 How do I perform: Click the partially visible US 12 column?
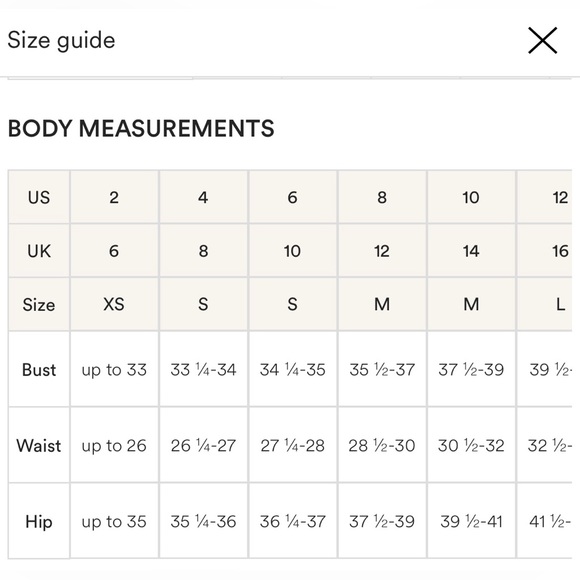pos(545,197)
